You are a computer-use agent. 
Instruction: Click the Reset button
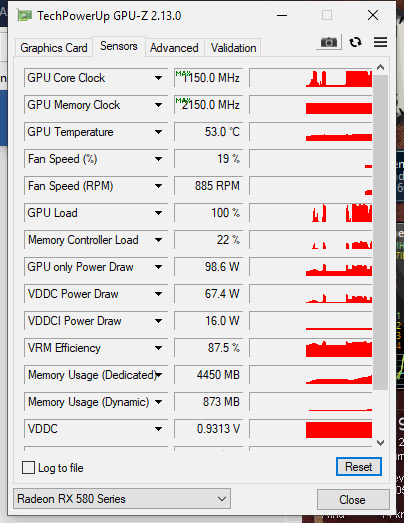[x=359, y=467]
